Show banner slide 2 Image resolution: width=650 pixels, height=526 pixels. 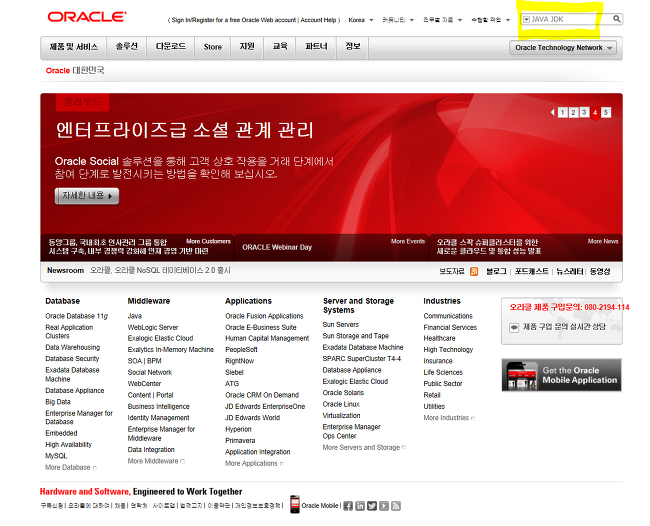pyautogui.click(x=573, y=112)
